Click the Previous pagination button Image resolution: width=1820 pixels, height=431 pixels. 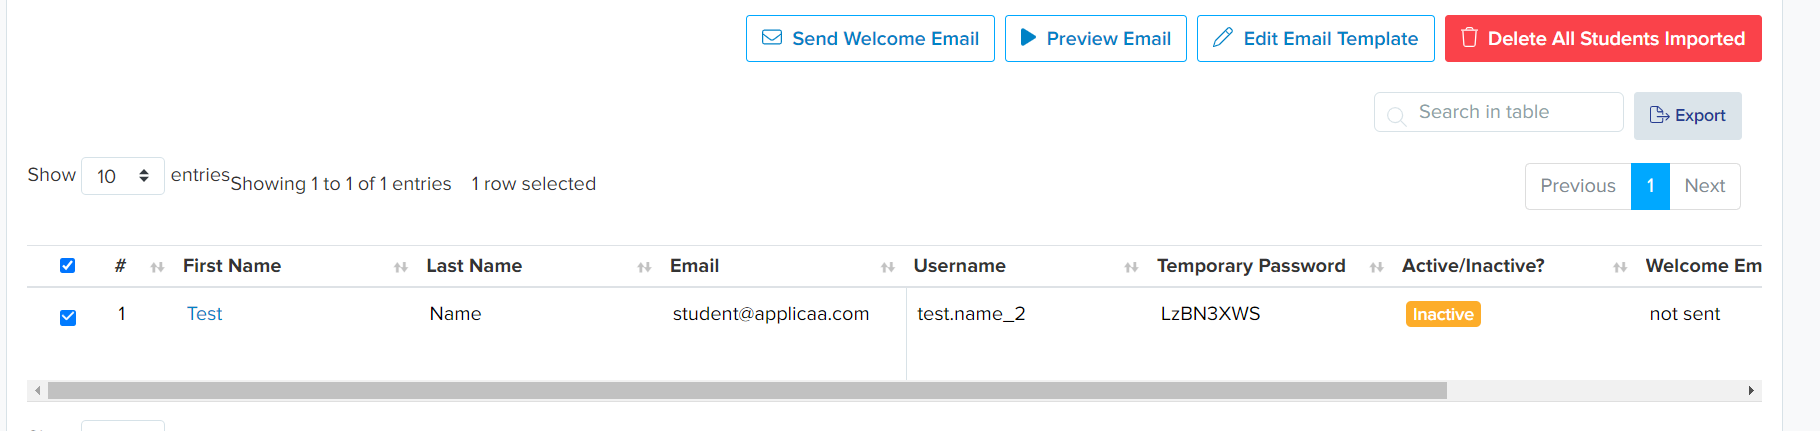(1578, 186)
